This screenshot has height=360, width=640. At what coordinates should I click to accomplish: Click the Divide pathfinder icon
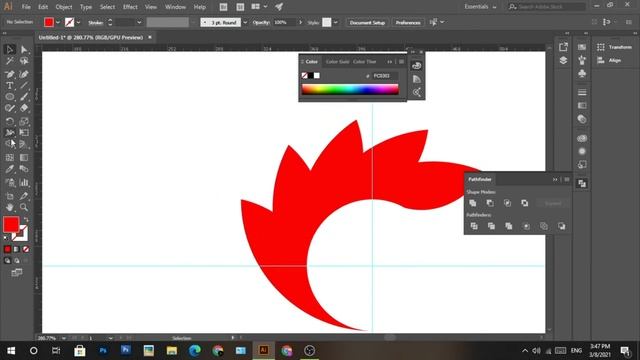[474, 226]
